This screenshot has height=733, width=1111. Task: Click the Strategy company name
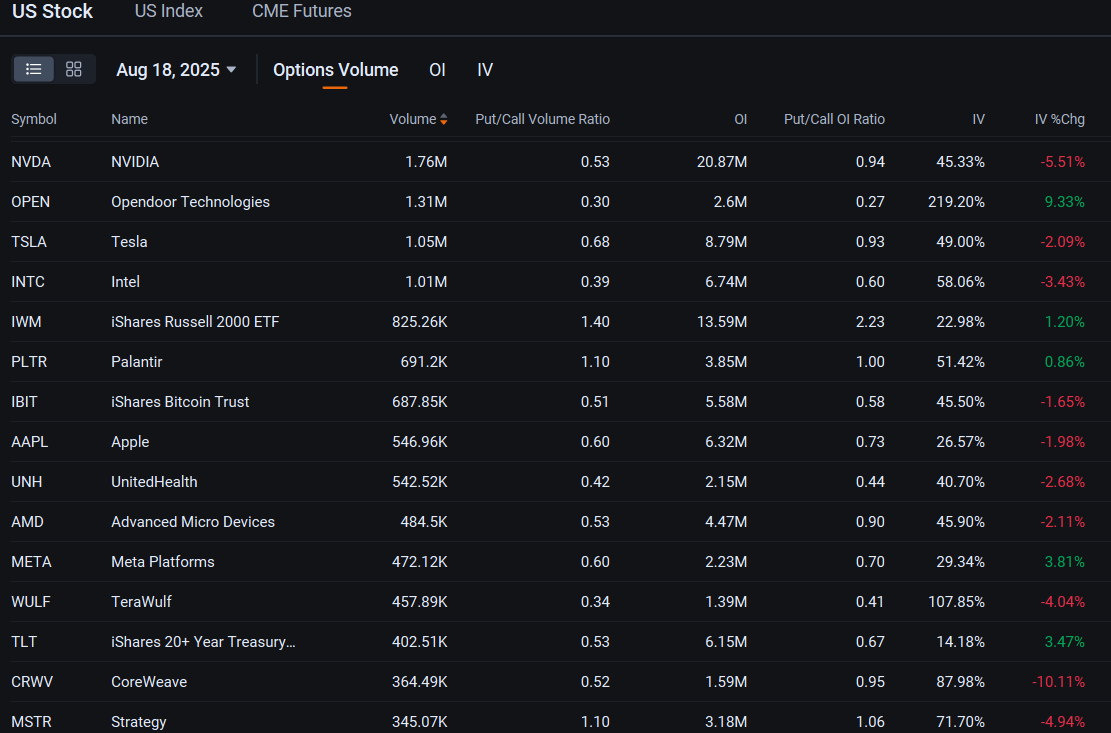(139, 722)
